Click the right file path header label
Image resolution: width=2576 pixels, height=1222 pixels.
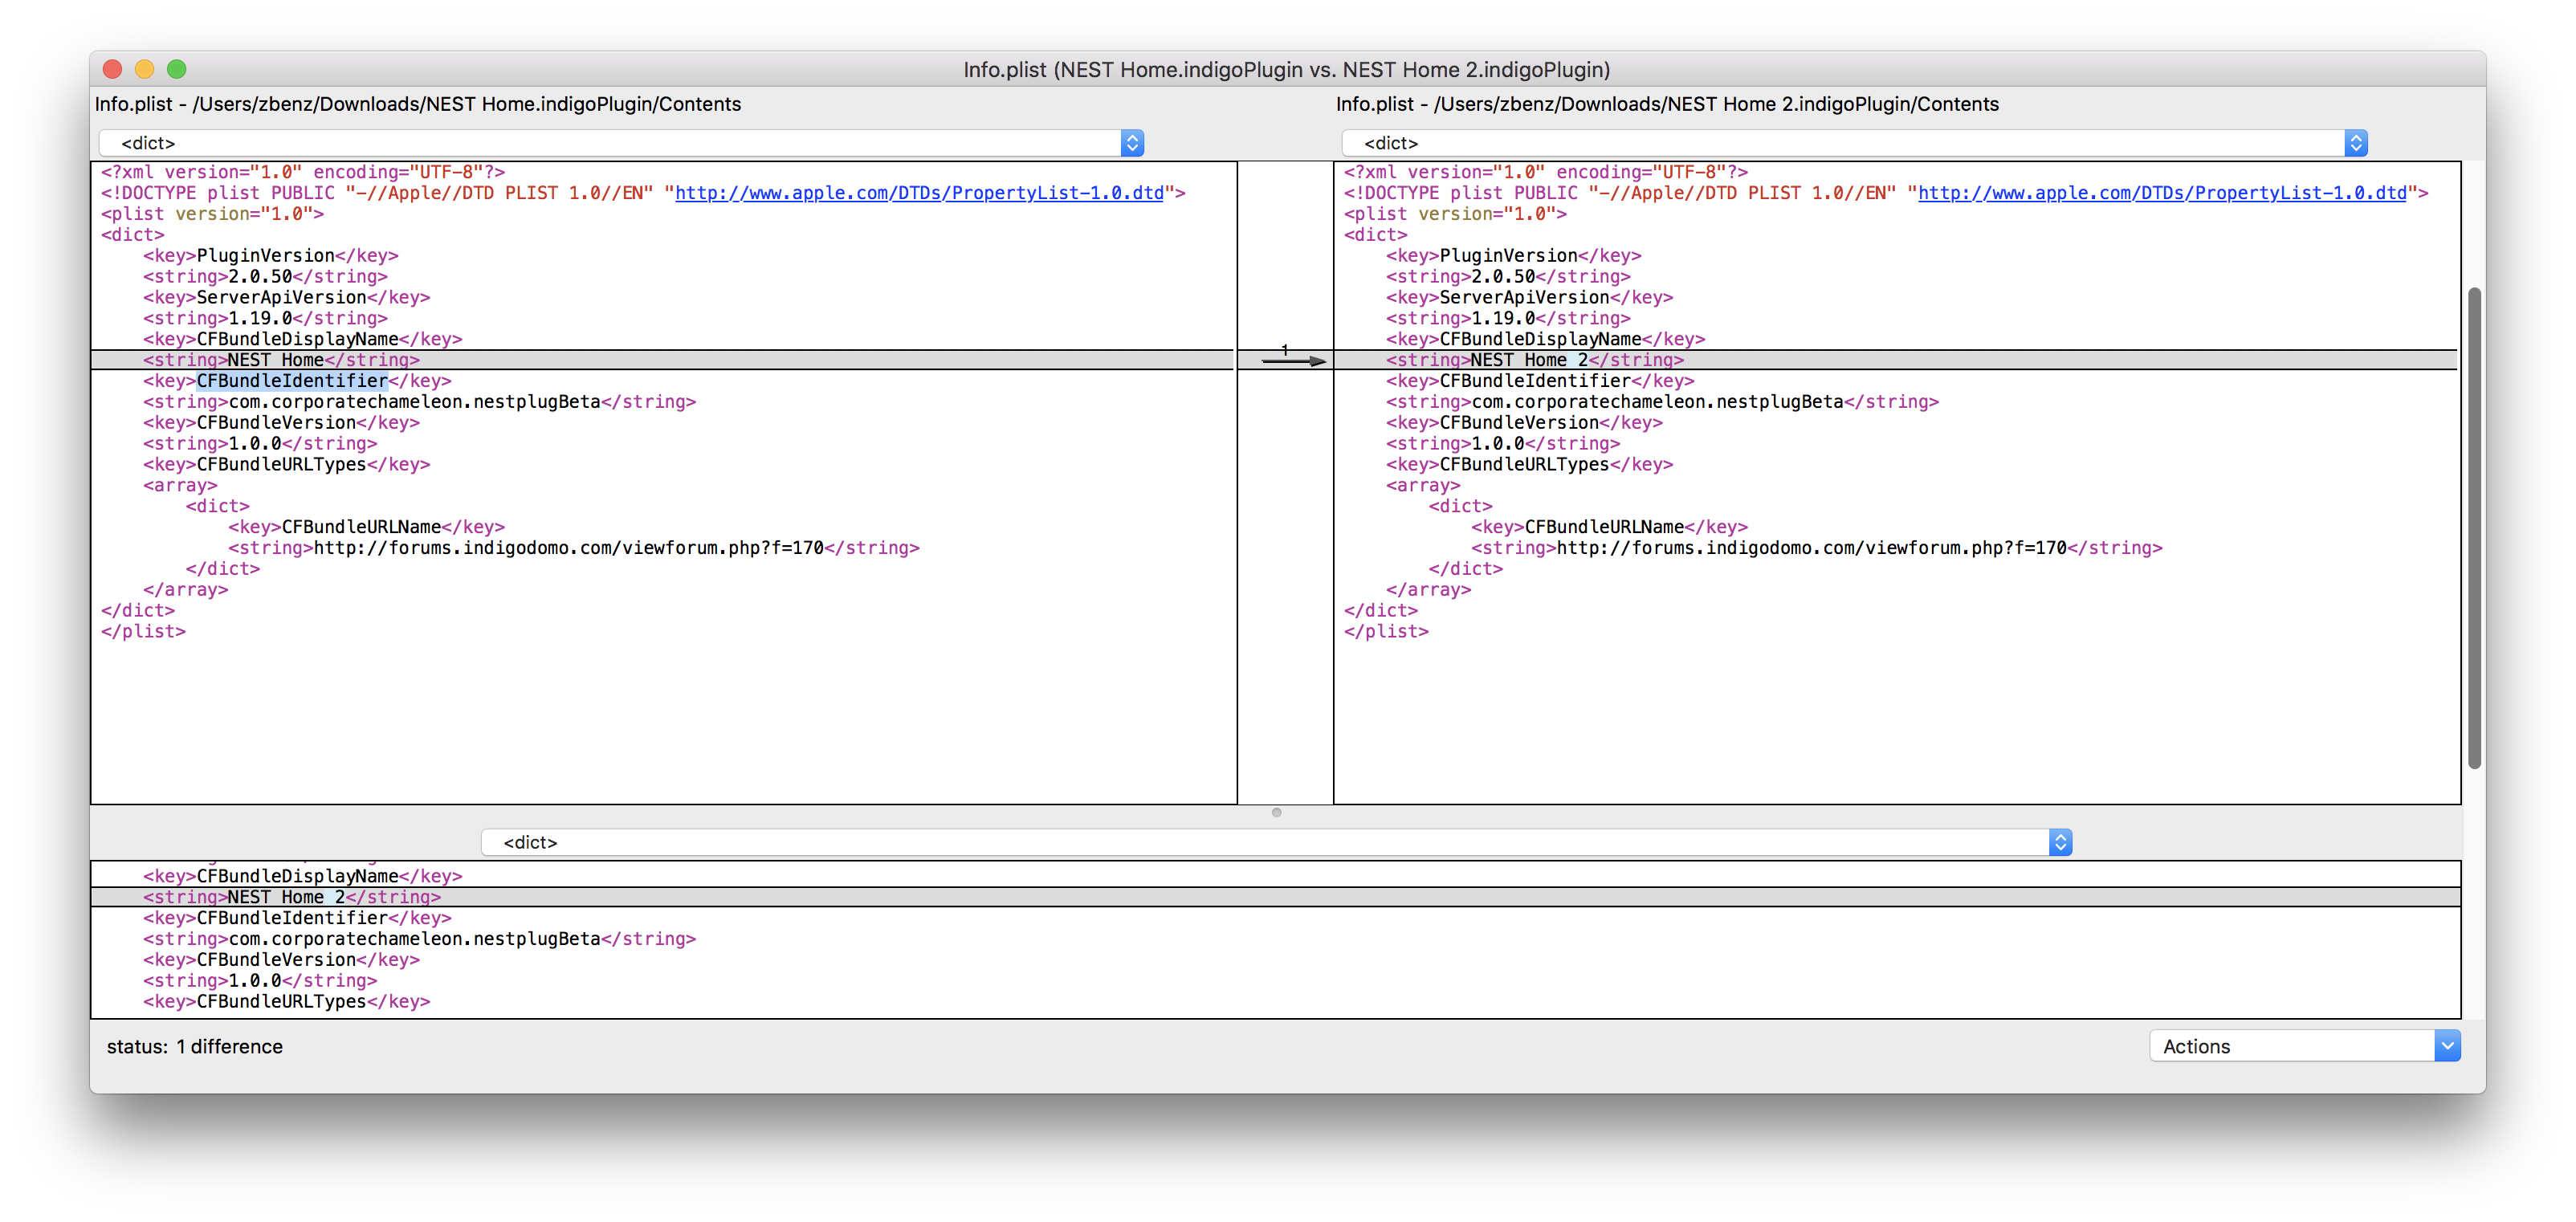(1667, 104)
